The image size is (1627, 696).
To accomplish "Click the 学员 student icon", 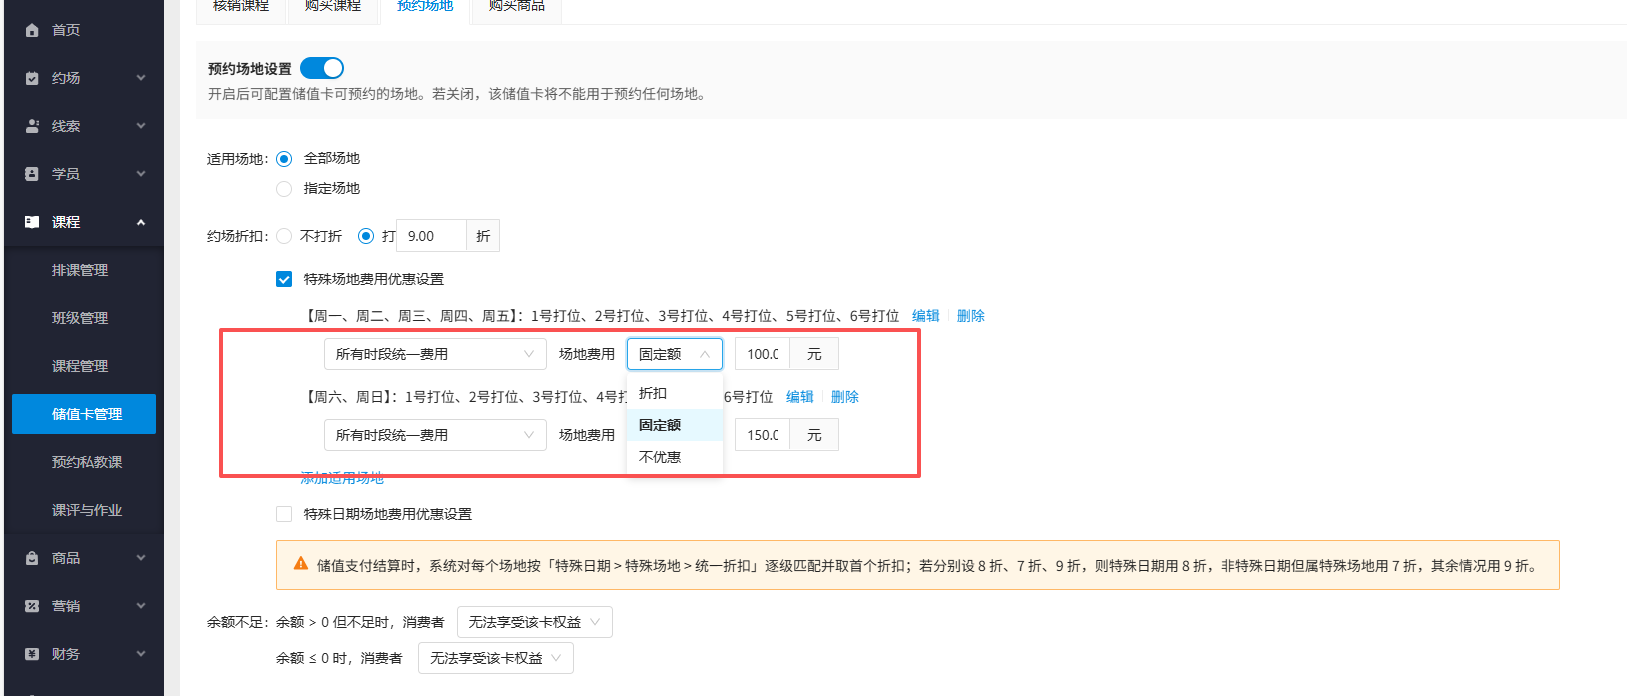I will click(x=32, y=174).
